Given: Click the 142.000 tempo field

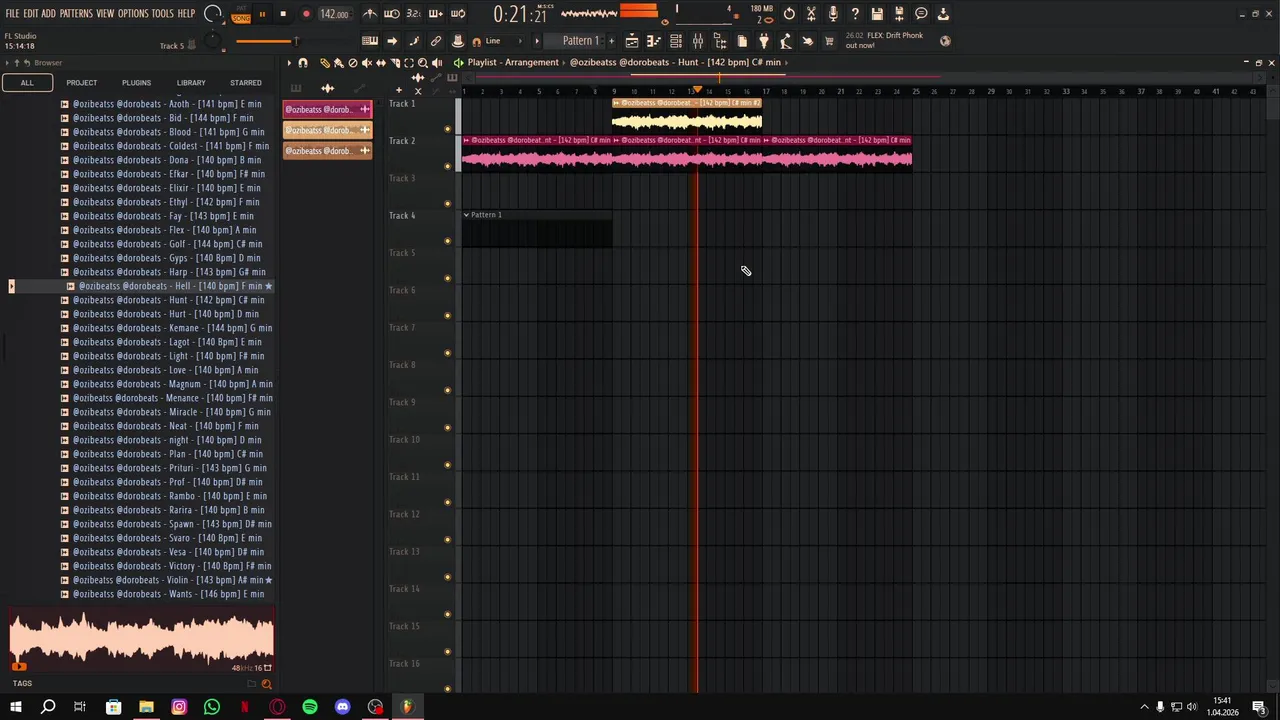Looking at the screenshot, I should point(334,14).
